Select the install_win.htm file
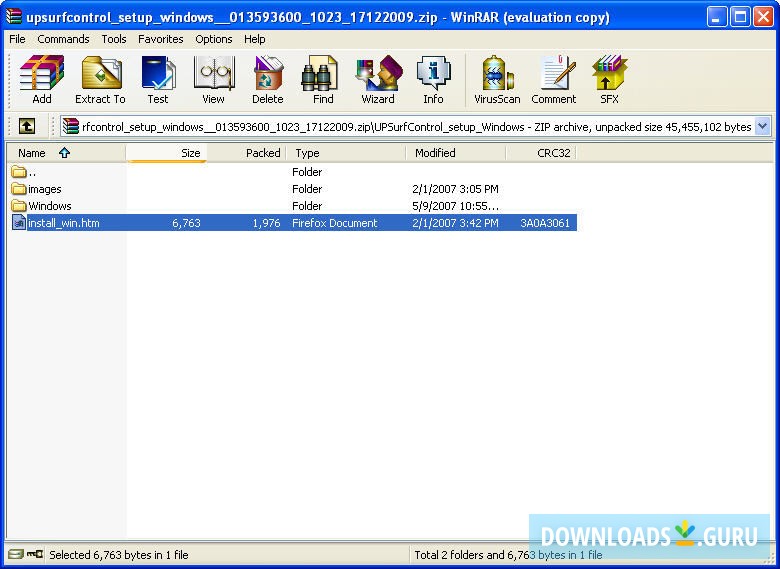780x569 pixels. point(63,223)
